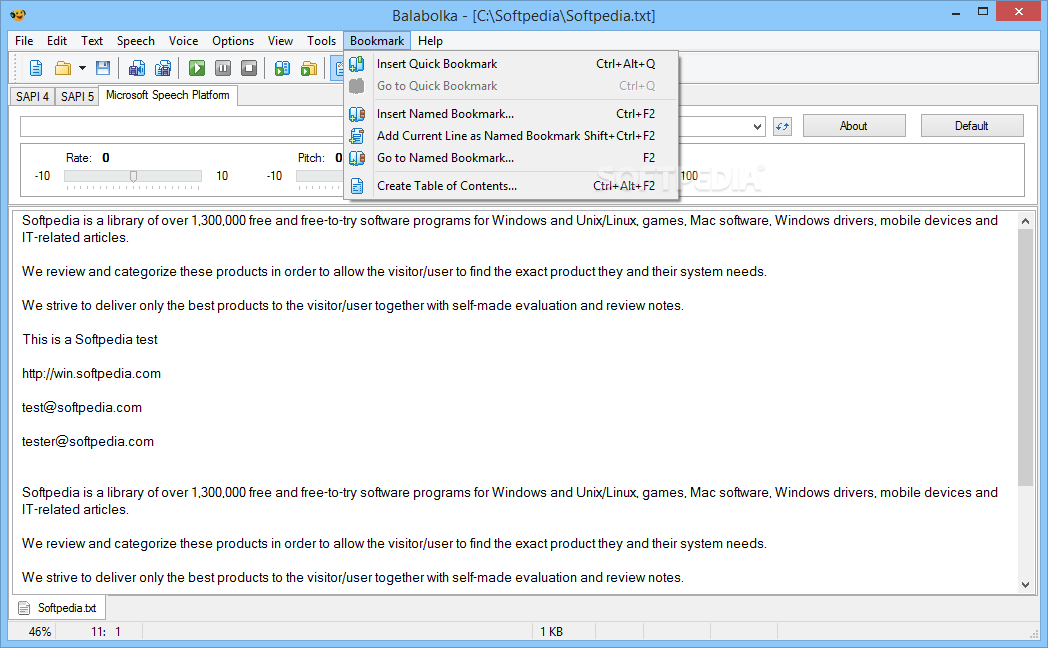Close the open Bookmark menu
This screenshot has width=1048, height=648.
coord(377,41)
